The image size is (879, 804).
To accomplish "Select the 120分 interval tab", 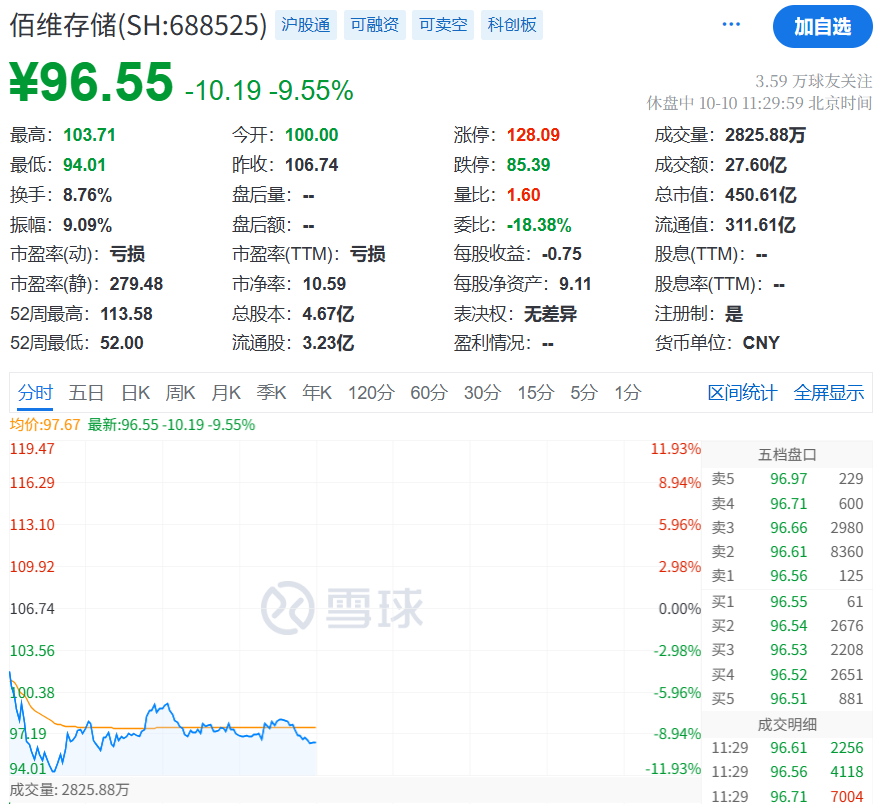I will pos(370,393).
